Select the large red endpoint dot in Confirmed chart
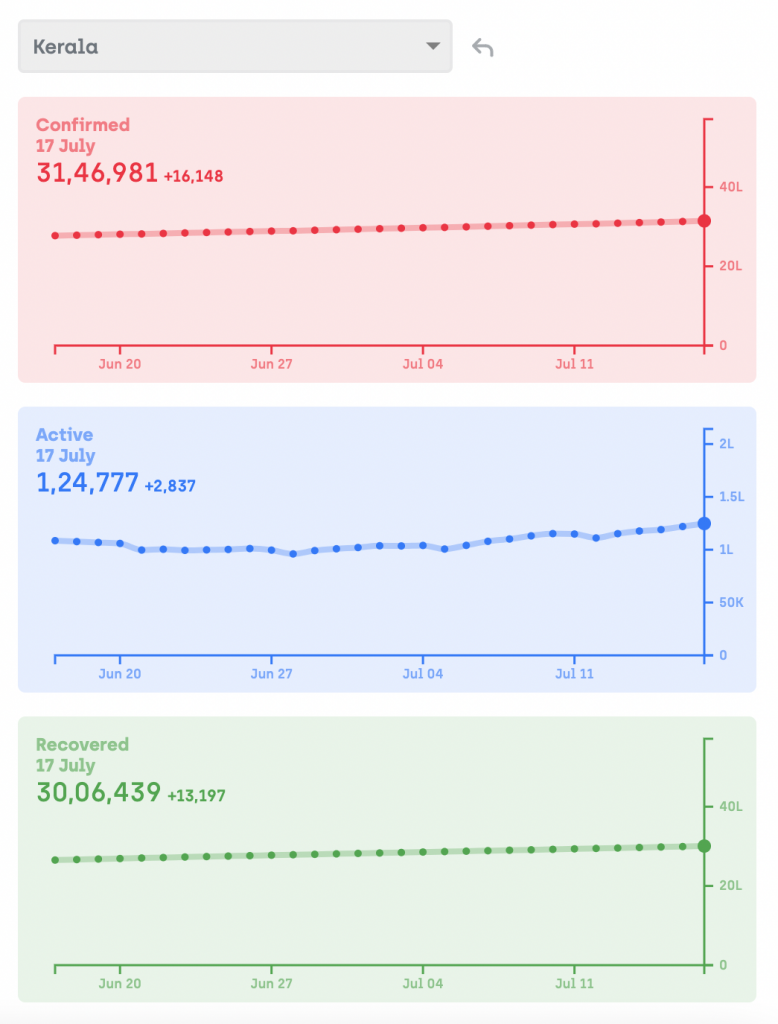This screenshot has width=778, height=1024. (x=704, y=221)
